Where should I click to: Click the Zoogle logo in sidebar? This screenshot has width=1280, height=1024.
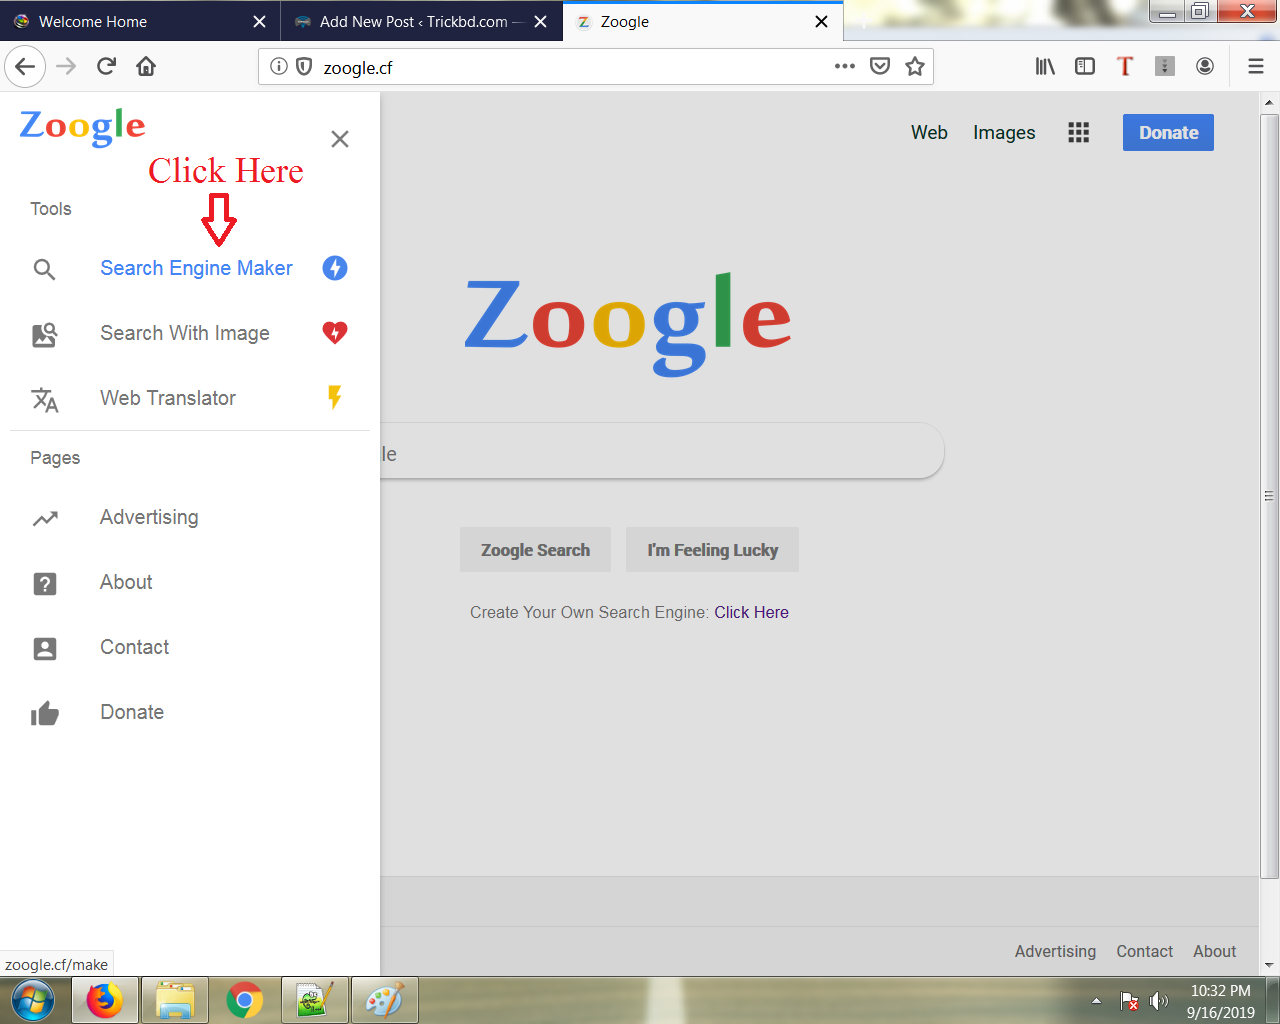click(83, 127)
